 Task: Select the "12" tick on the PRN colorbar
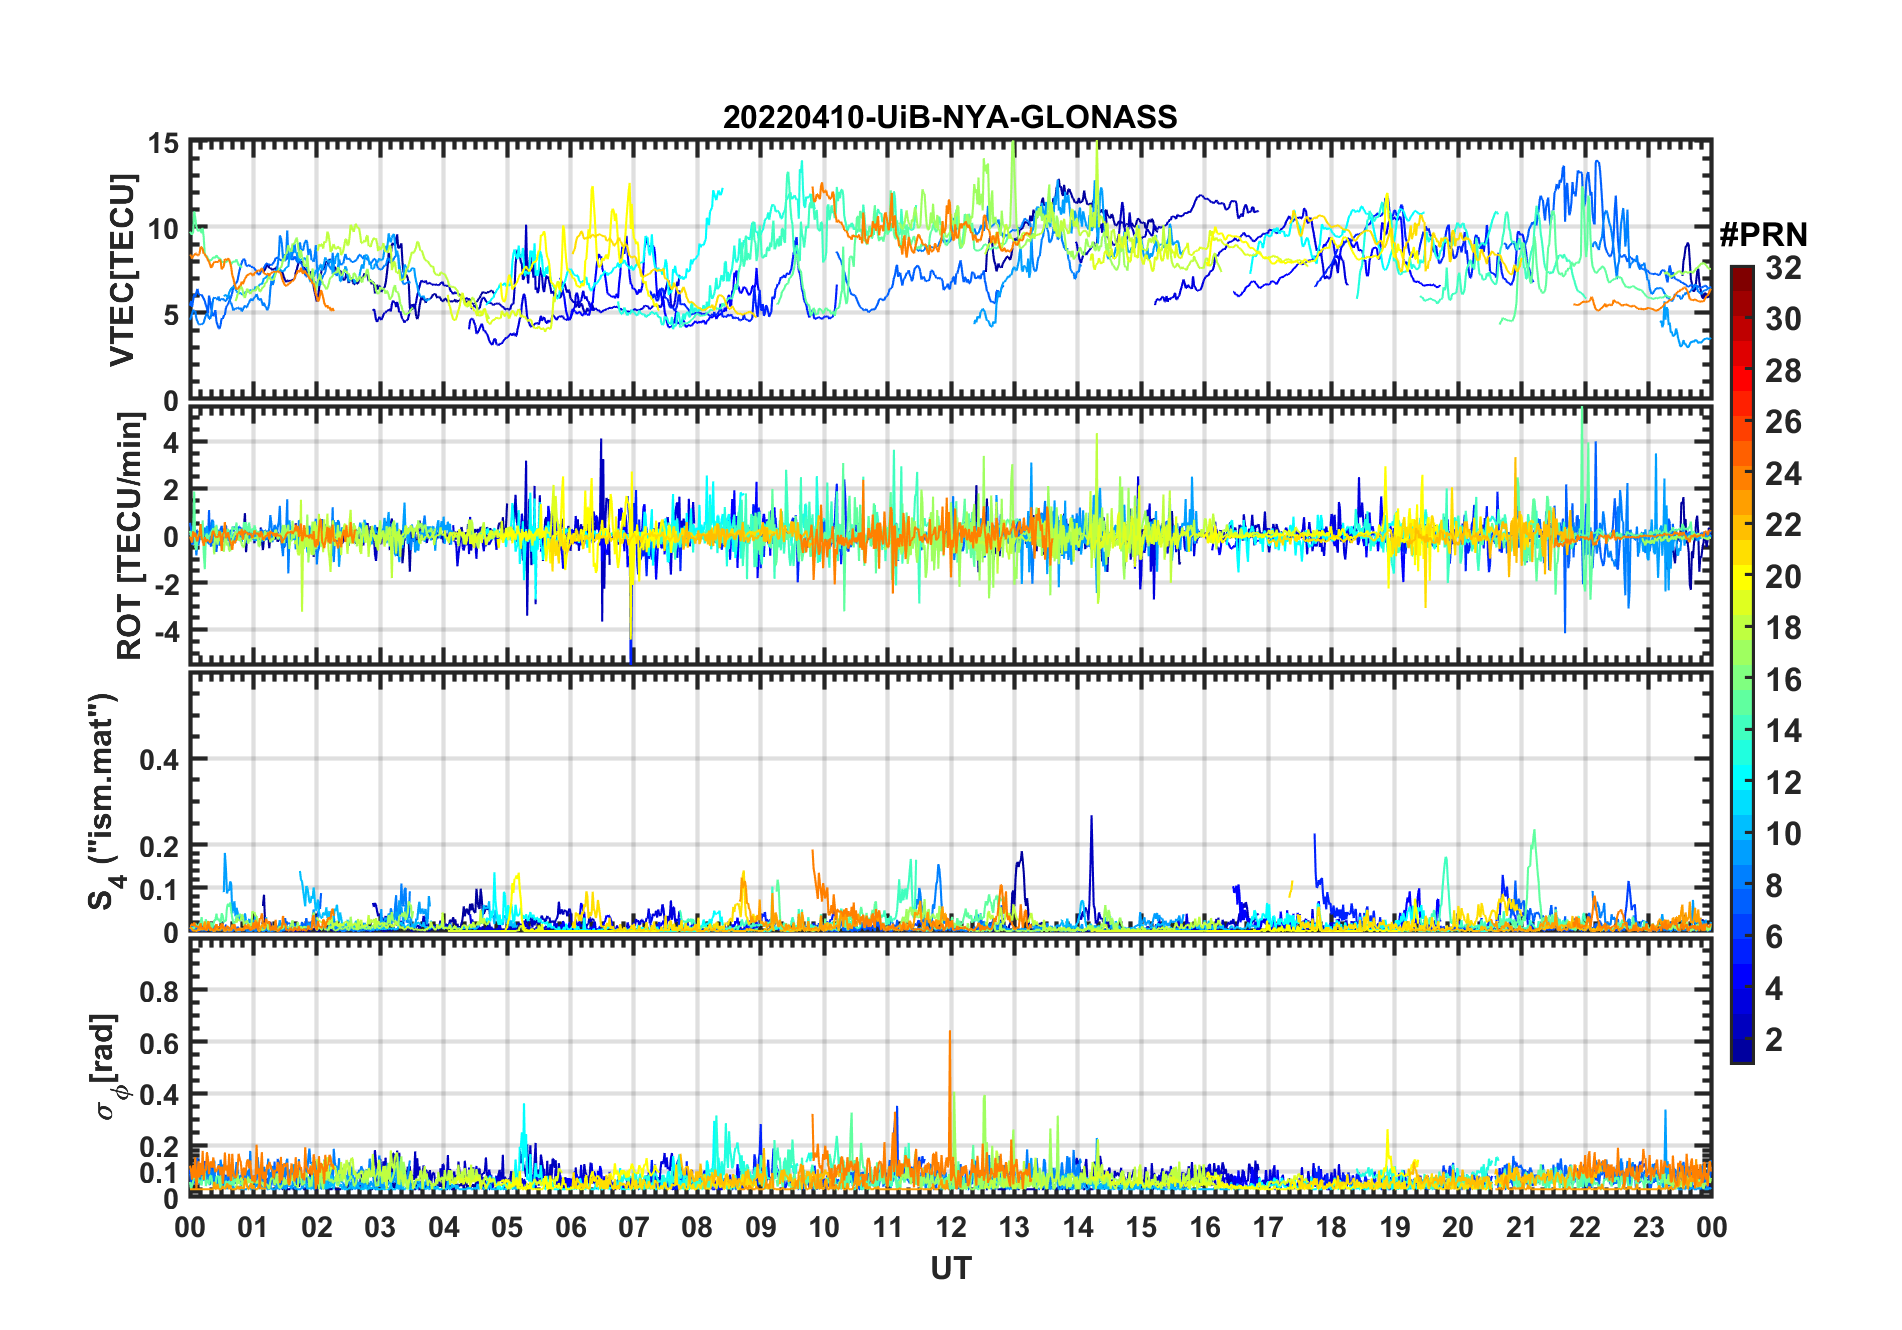tap(1783, 783)
